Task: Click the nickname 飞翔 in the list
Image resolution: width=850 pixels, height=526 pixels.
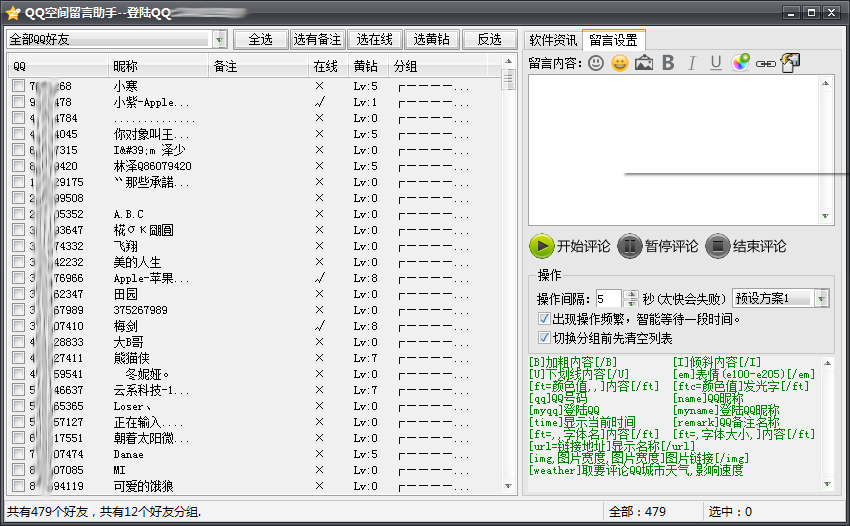Action: coord(126,246)
